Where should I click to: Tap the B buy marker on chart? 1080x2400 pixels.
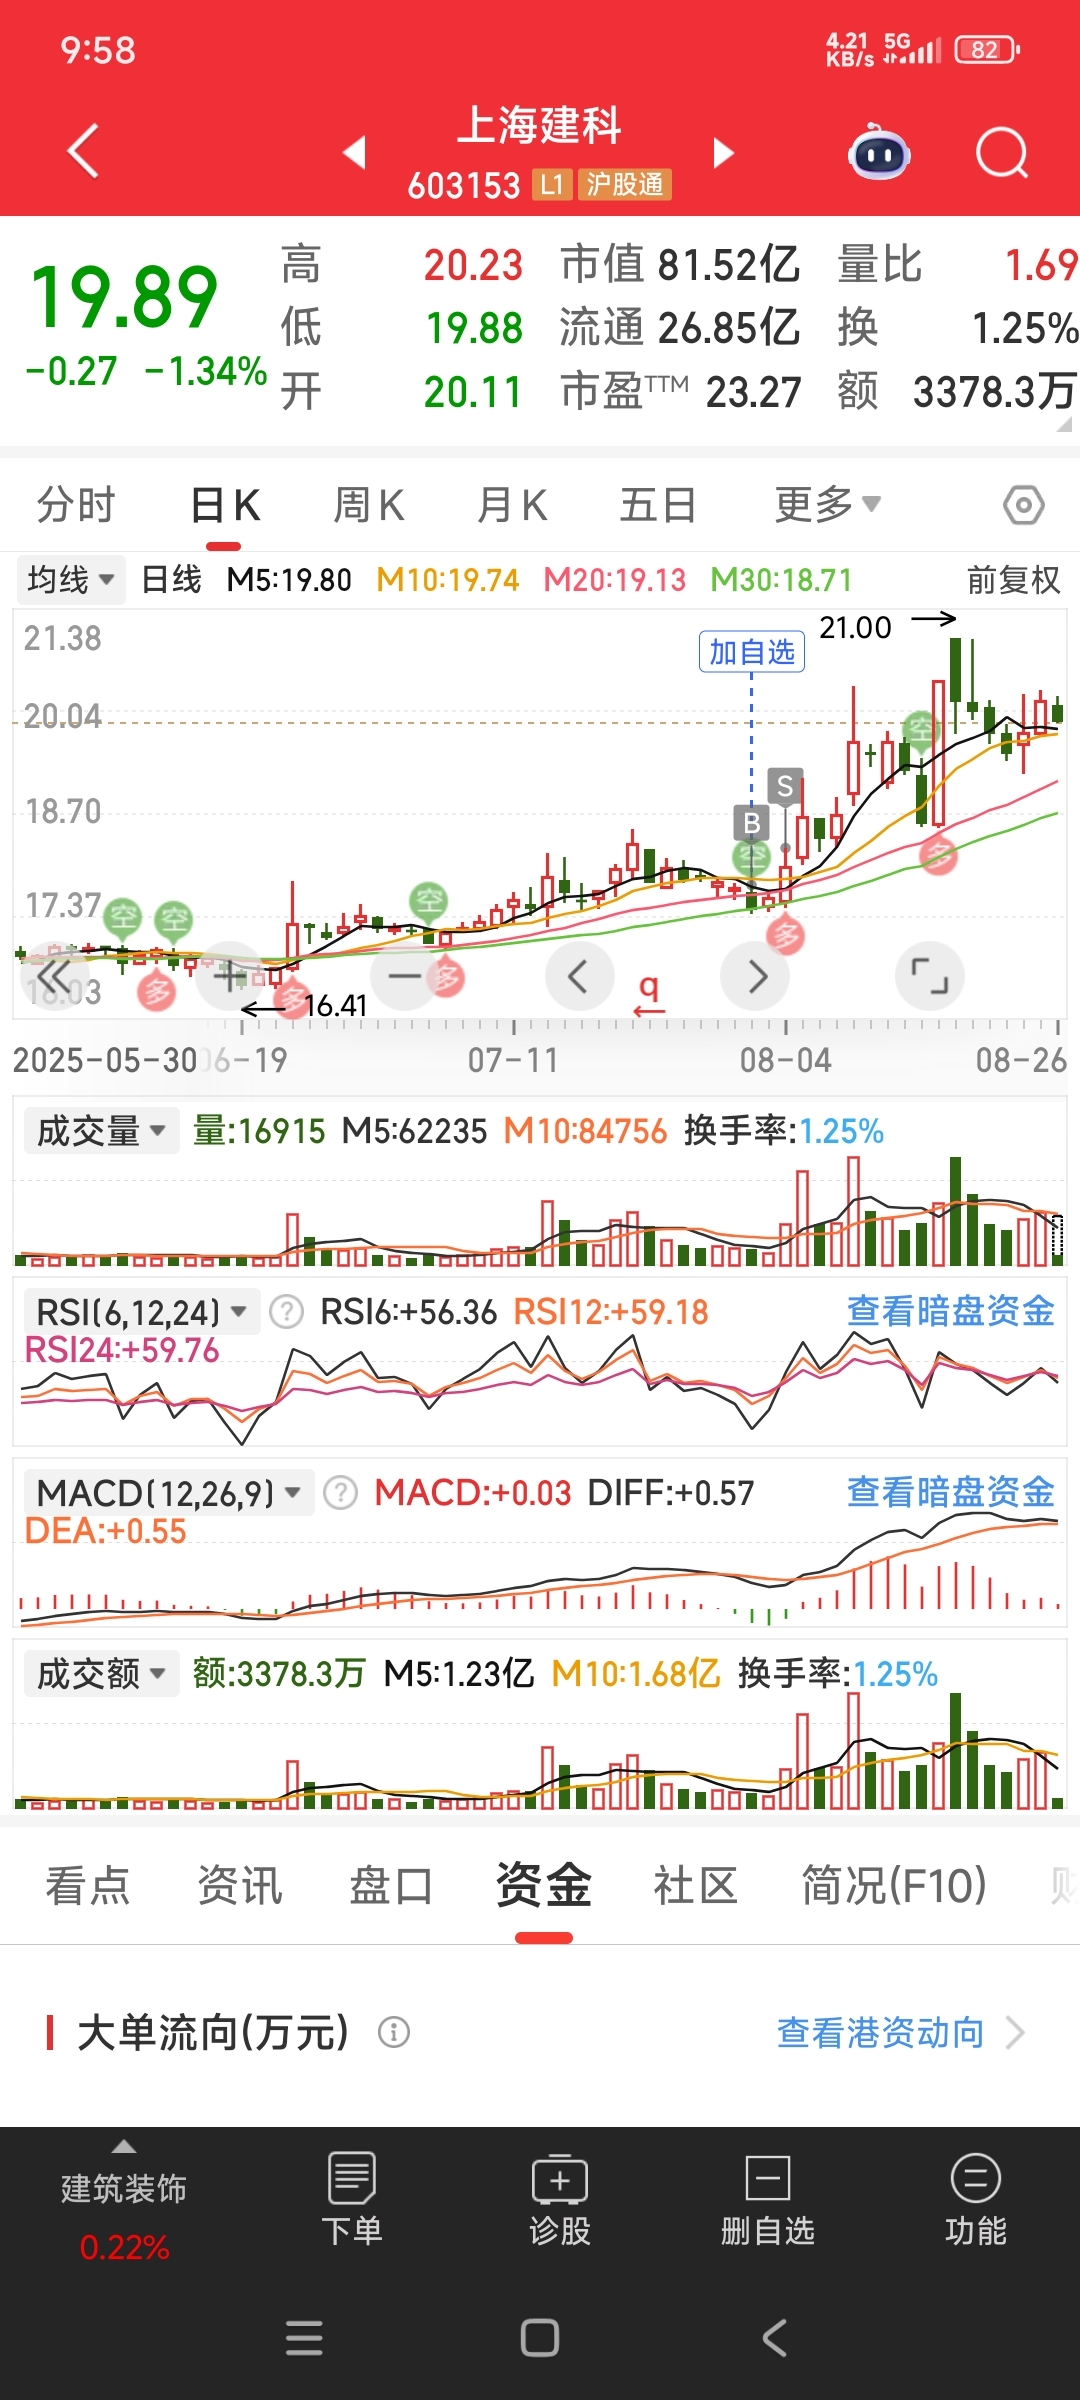click(751, 823)
